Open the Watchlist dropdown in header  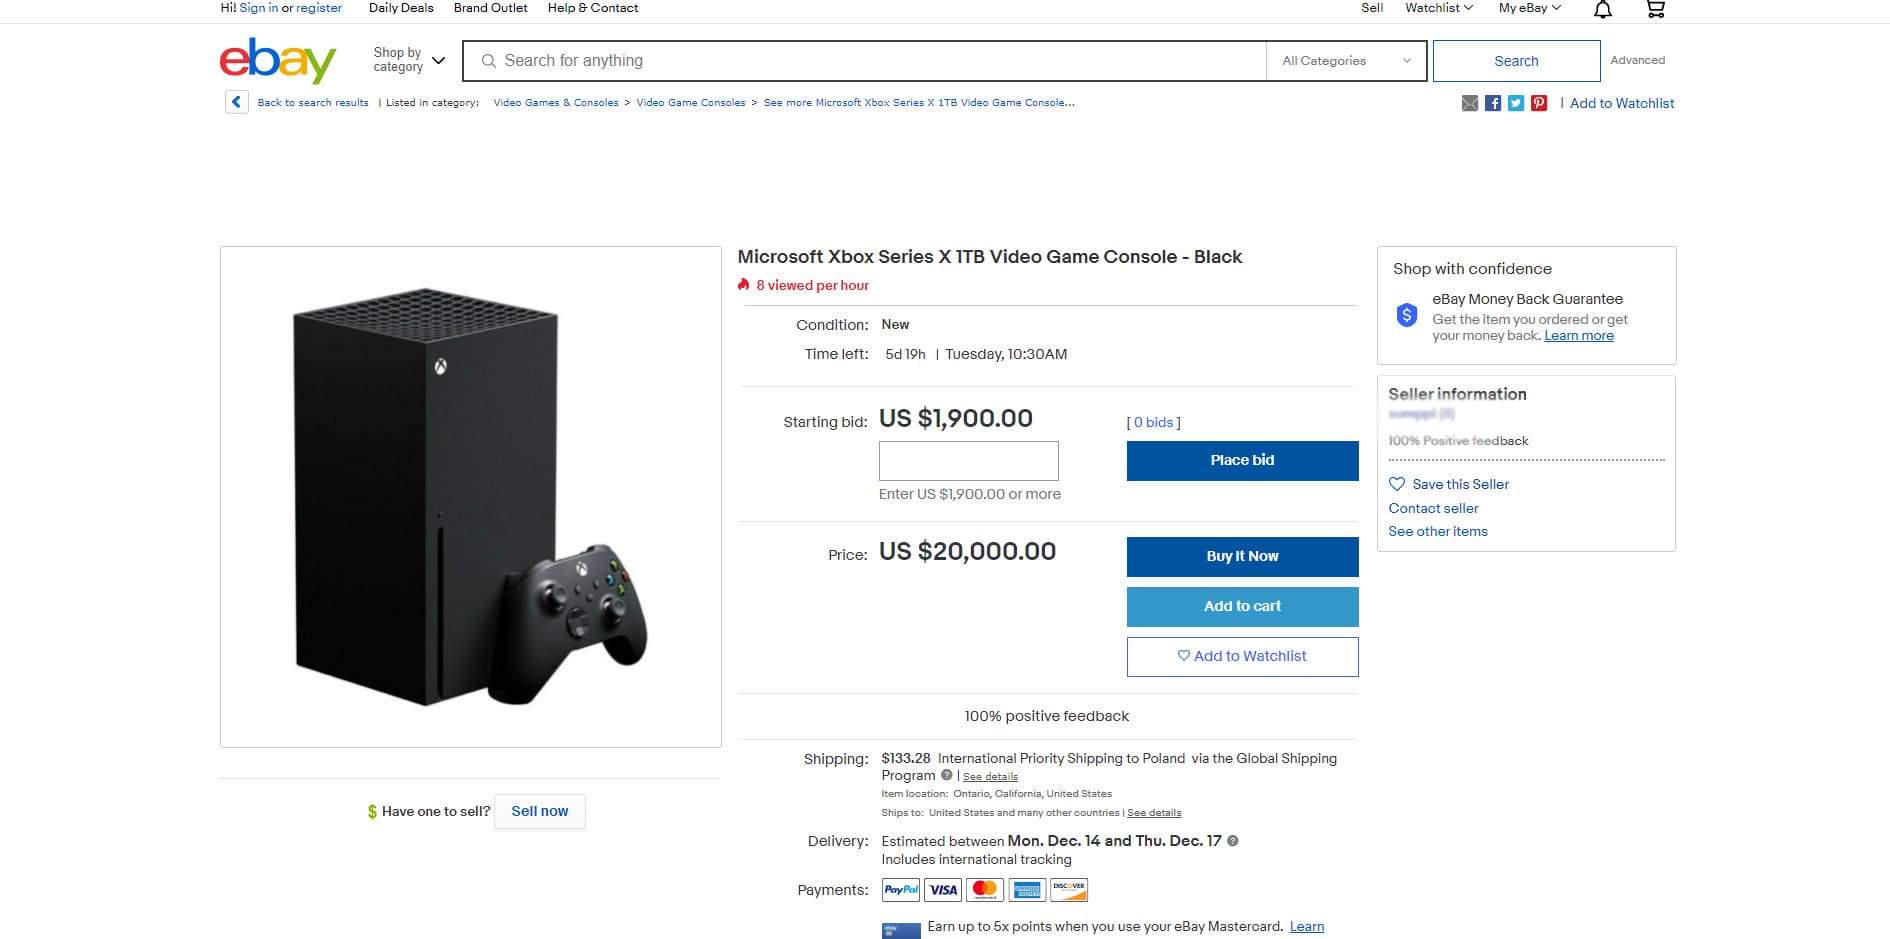click(1439, 8)
